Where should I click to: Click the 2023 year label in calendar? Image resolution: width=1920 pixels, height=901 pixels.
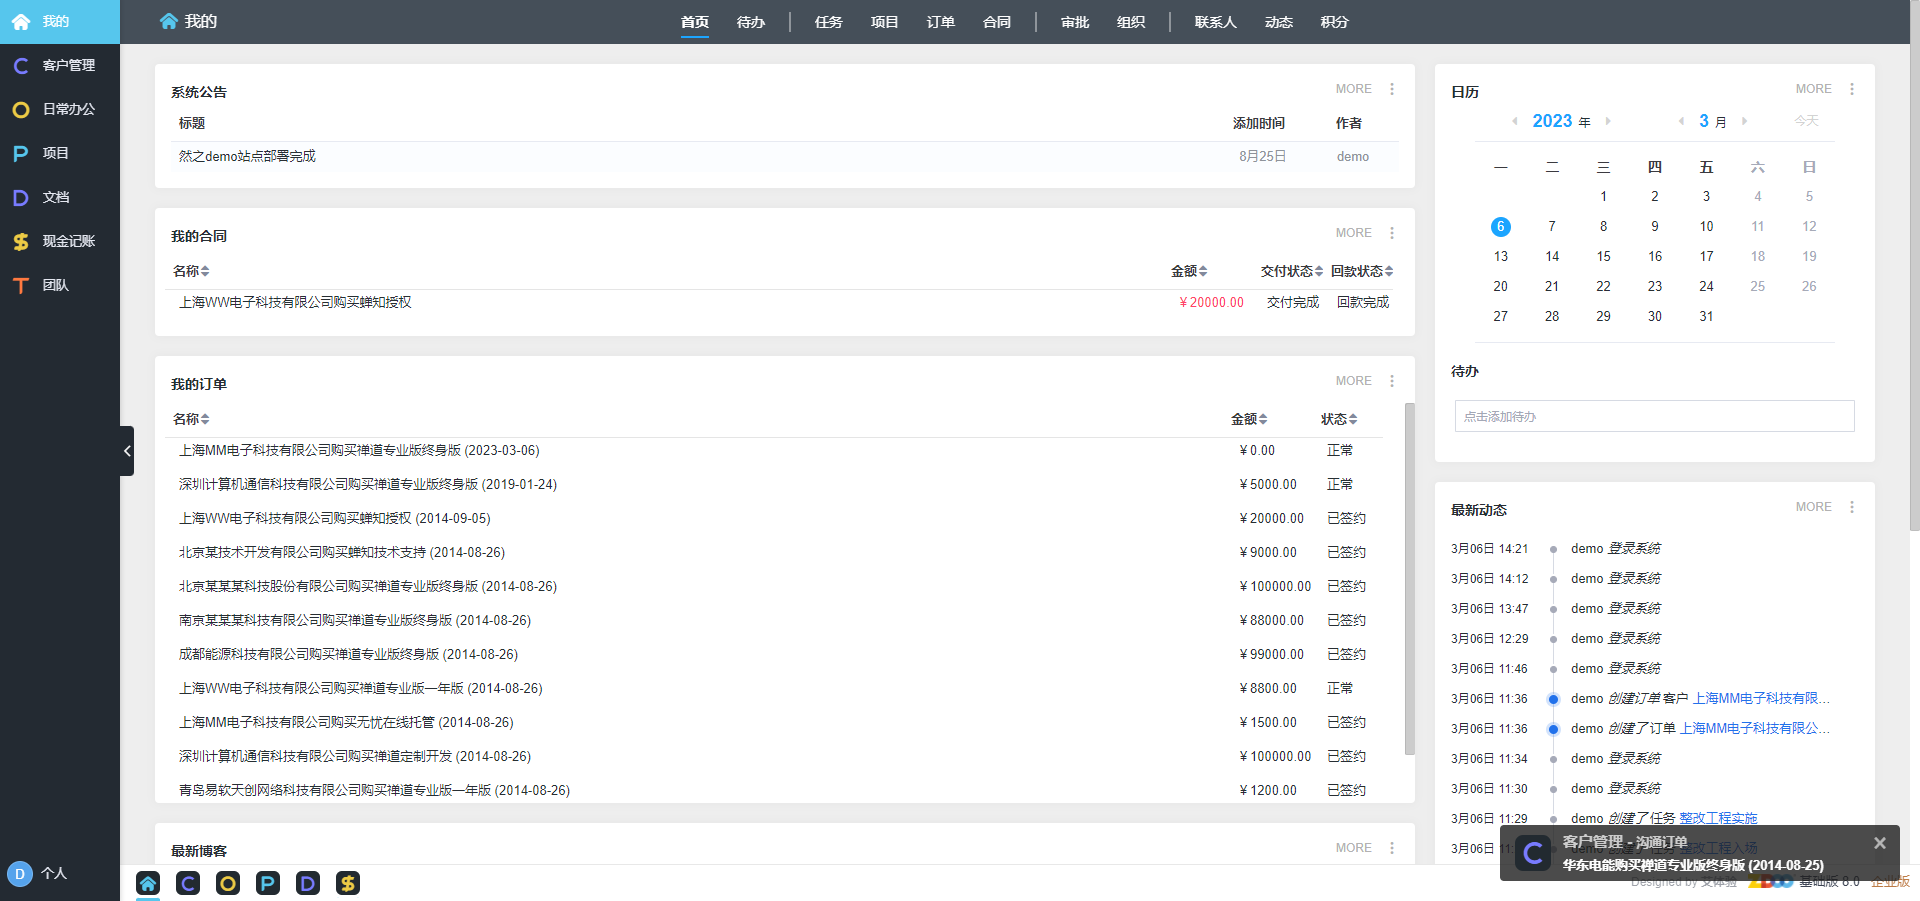(x=1552, y=121)
